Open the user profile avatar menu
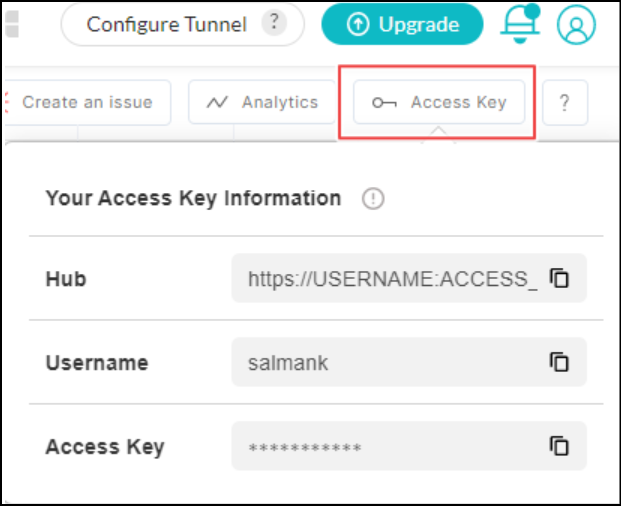Viewport: 621px width, 506px height. click(576, 25)
